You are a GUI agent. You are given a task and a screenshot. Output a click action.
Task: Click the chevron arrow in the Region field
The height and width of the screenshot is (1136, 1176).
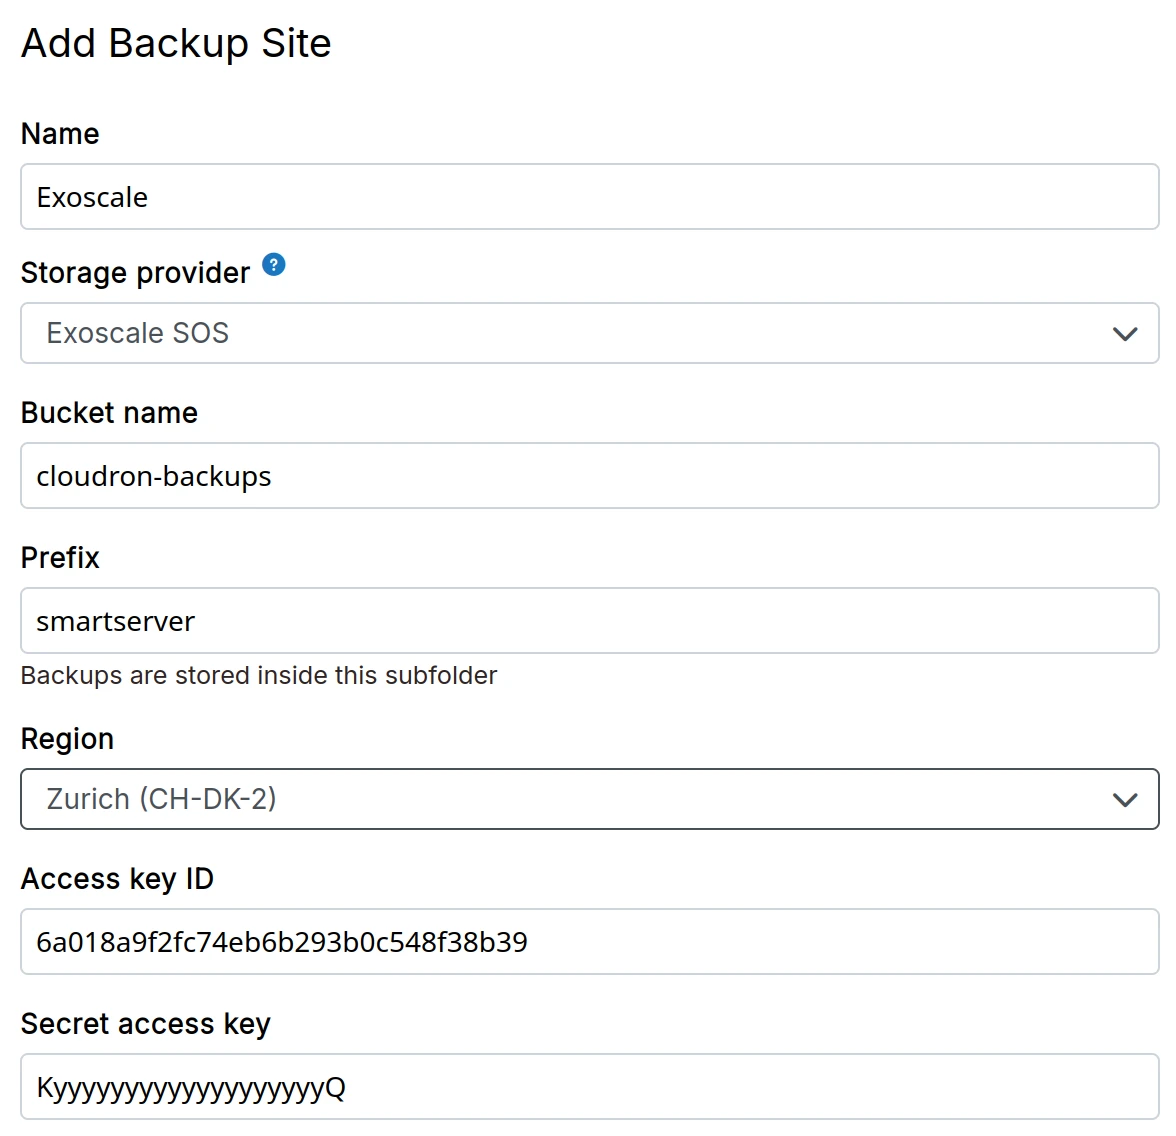pos(1125,800)
